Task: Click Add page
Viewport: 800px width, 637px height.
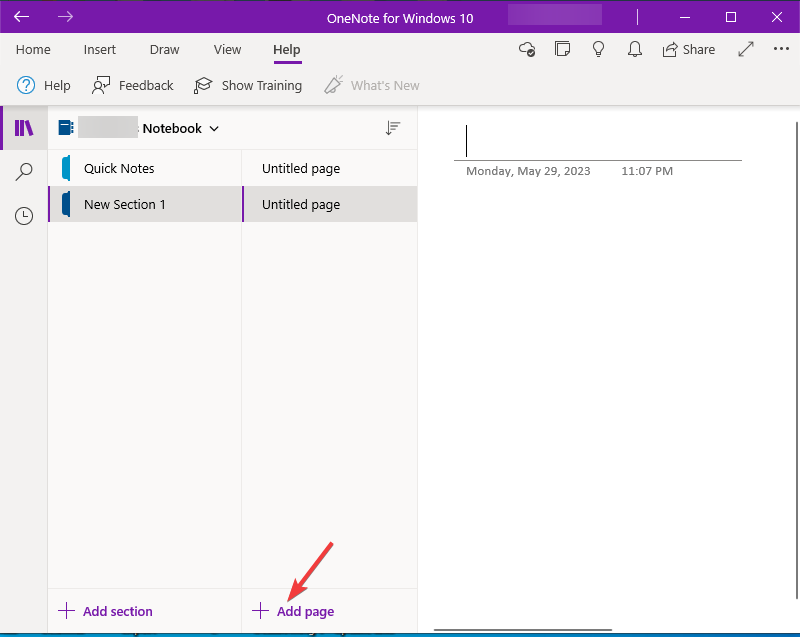Action: pyautogui.click(x=293, y=611)
